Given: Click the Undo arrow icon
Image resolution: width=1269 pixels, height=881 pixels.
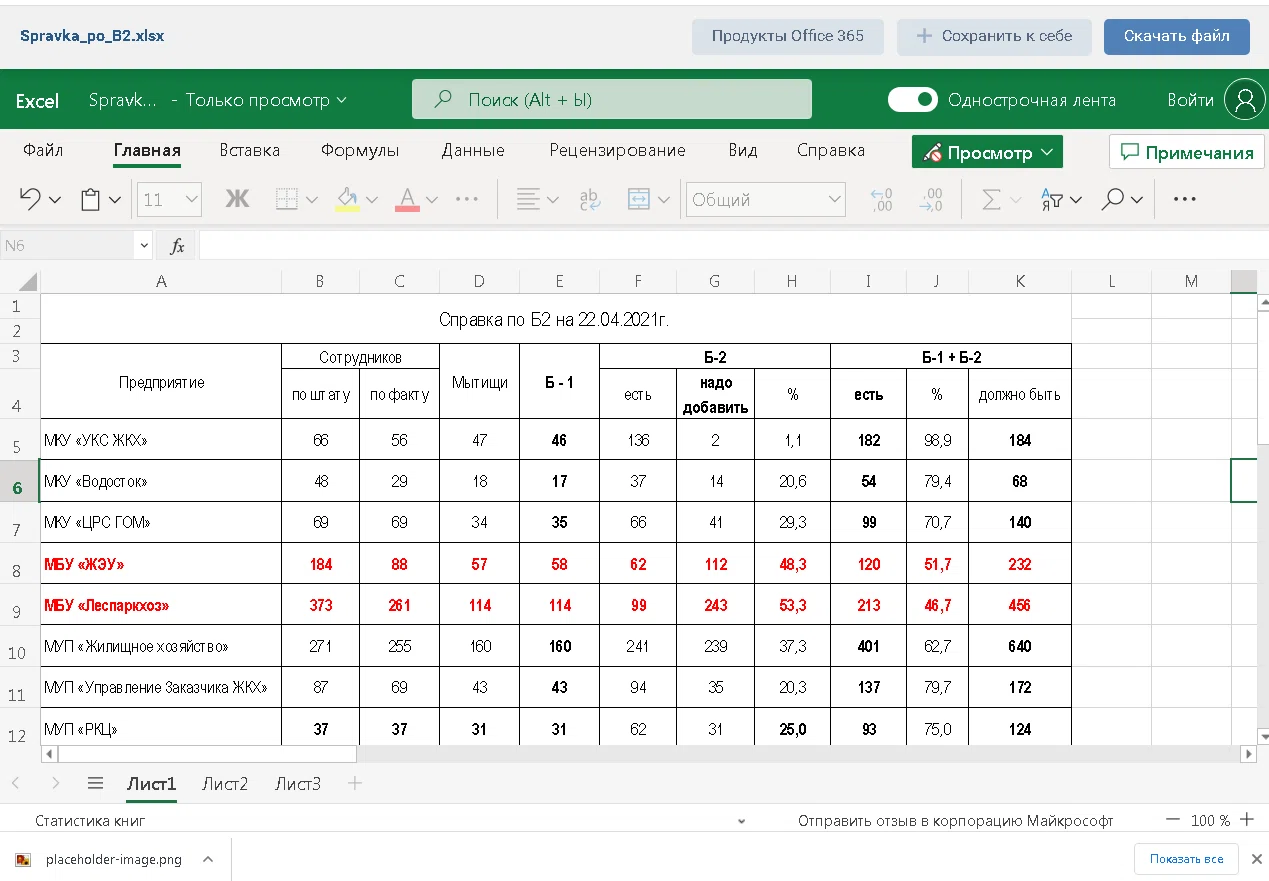Looking at the screenshot, I should pos(30,199).
